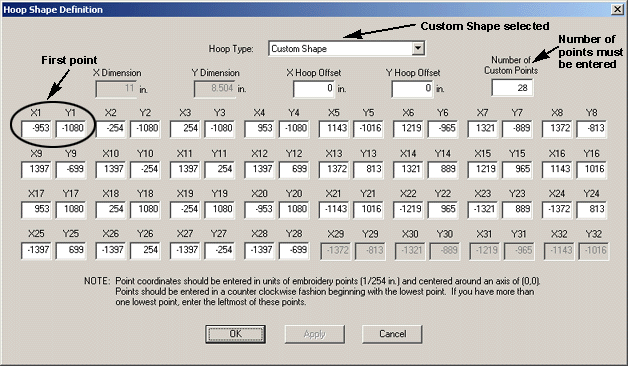Select the X26 coordinate field
Screen dimensions: 628x366
coord(111,251)
